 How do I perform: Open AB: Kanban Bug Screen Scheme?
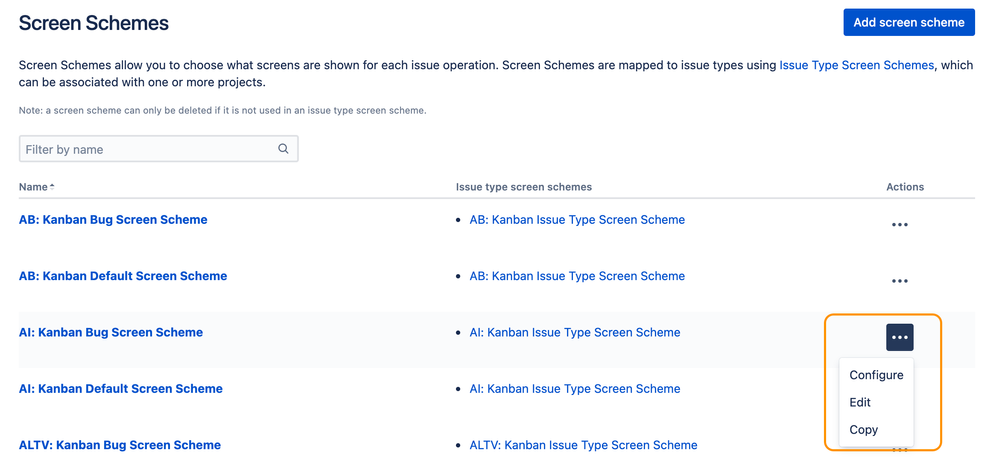coord(113,220)
